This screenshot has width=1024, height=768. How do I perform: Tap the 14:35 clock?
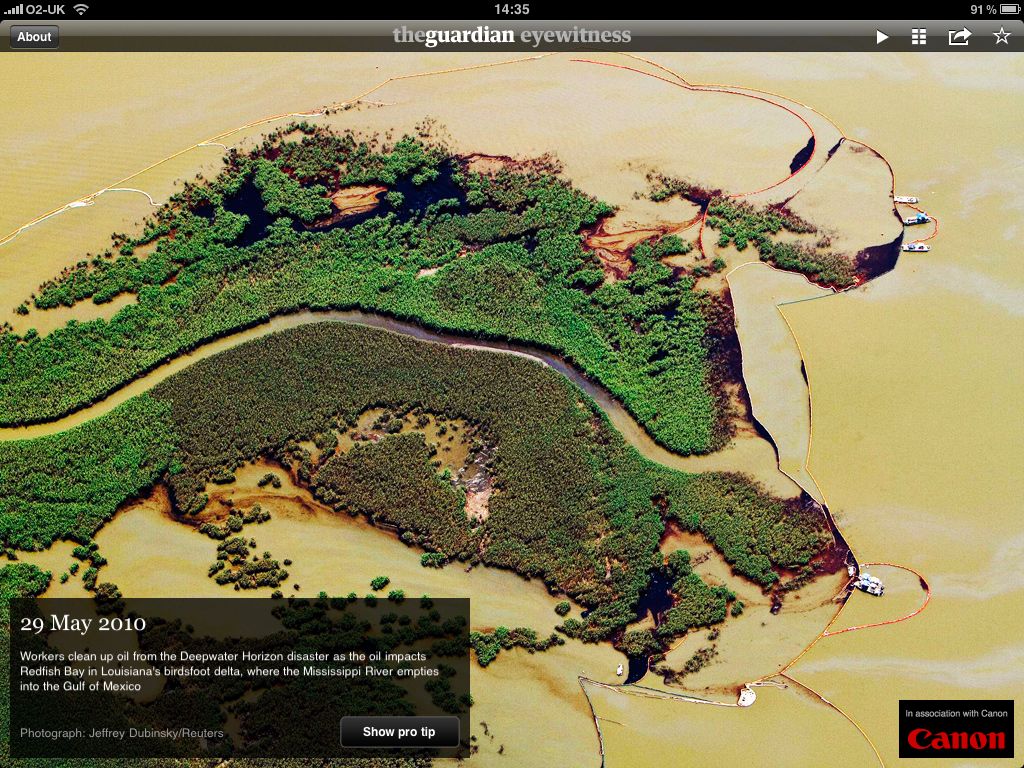(511, 9)
